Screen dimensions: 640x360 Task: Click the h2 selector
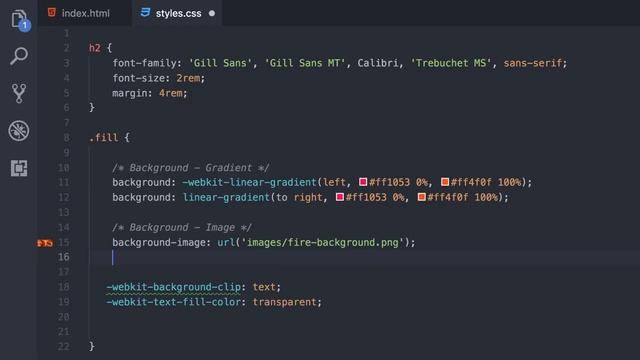(x=95, y=48)
